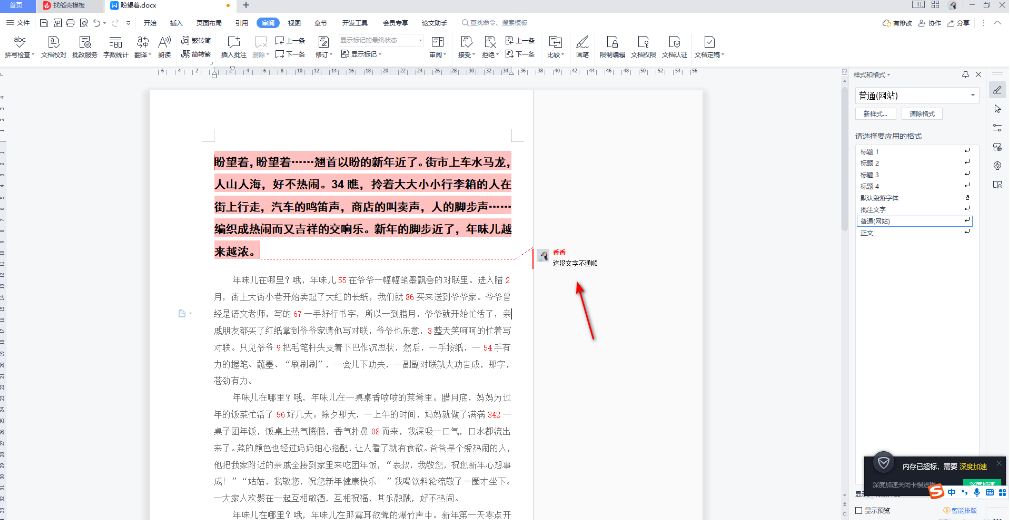Click document certification (文档认证) icon

pyautogui.click(x=674, y=43)
